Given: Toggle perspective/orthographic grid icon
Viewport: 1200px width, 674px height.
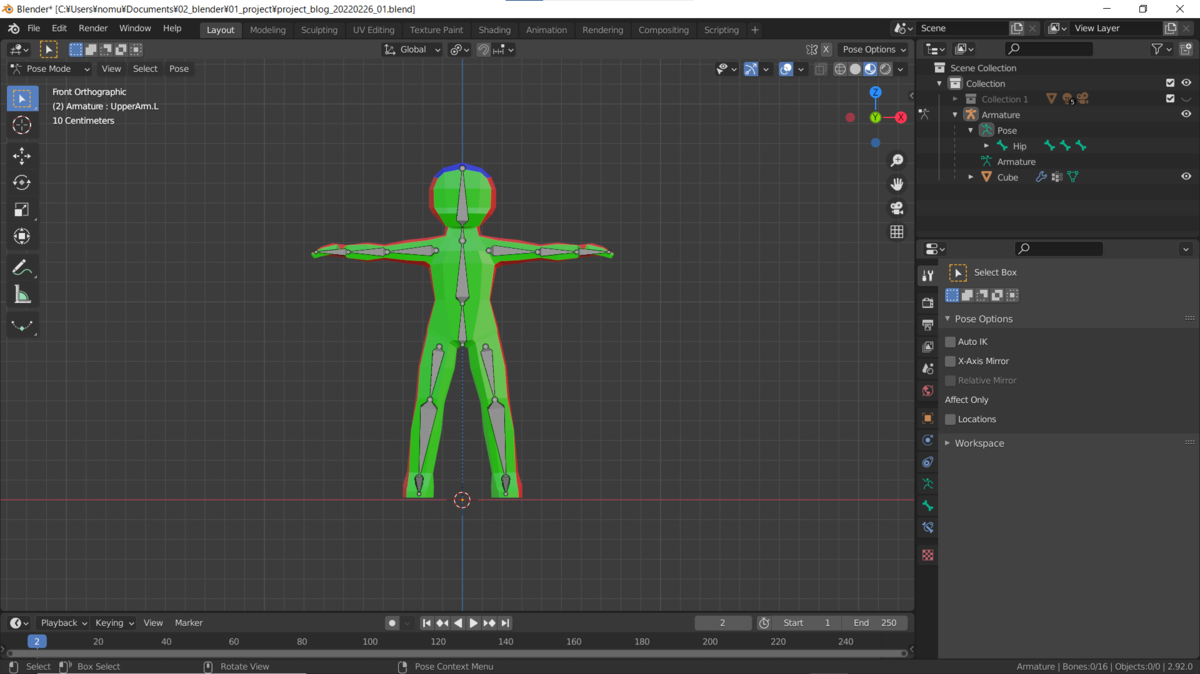Looking at the screenshot, I should pyautogui.click(x=897, y=232).
